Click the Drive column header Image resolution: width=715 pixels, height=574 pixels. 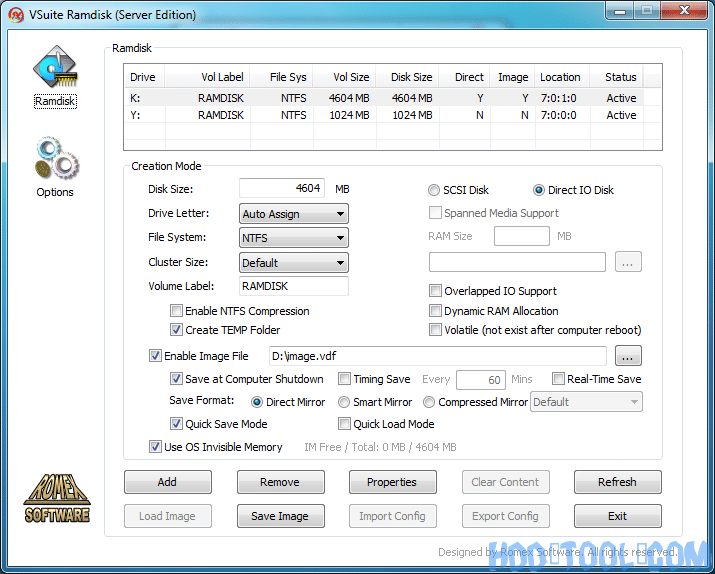(144, 77)
